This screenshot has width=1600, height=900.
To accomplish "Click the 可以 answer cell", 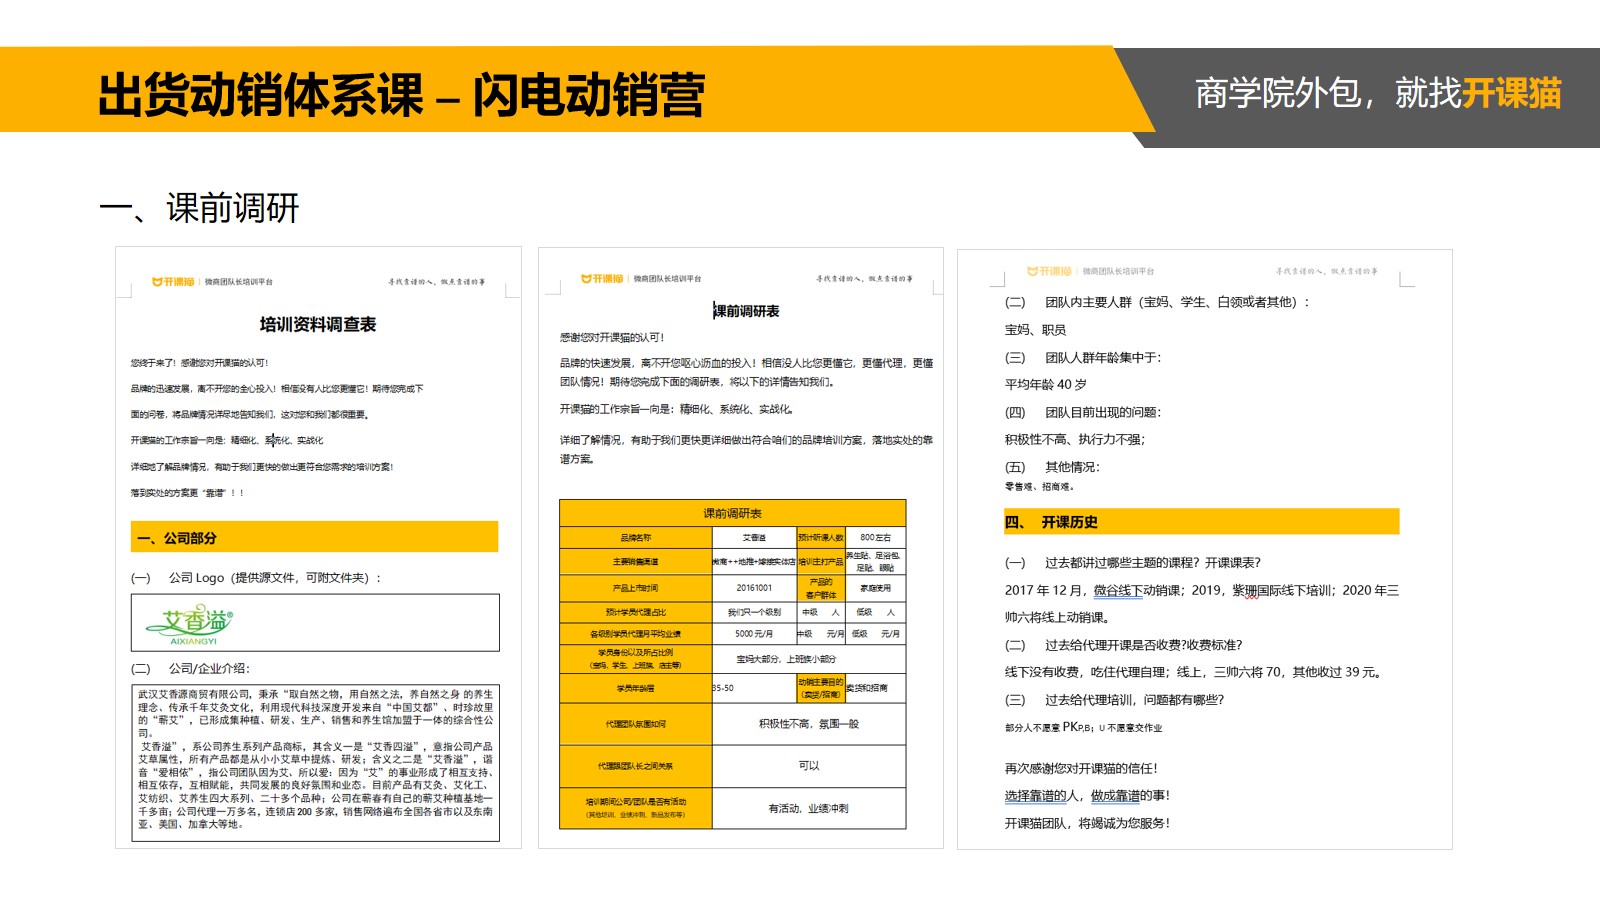I will [x=809, y=766].
